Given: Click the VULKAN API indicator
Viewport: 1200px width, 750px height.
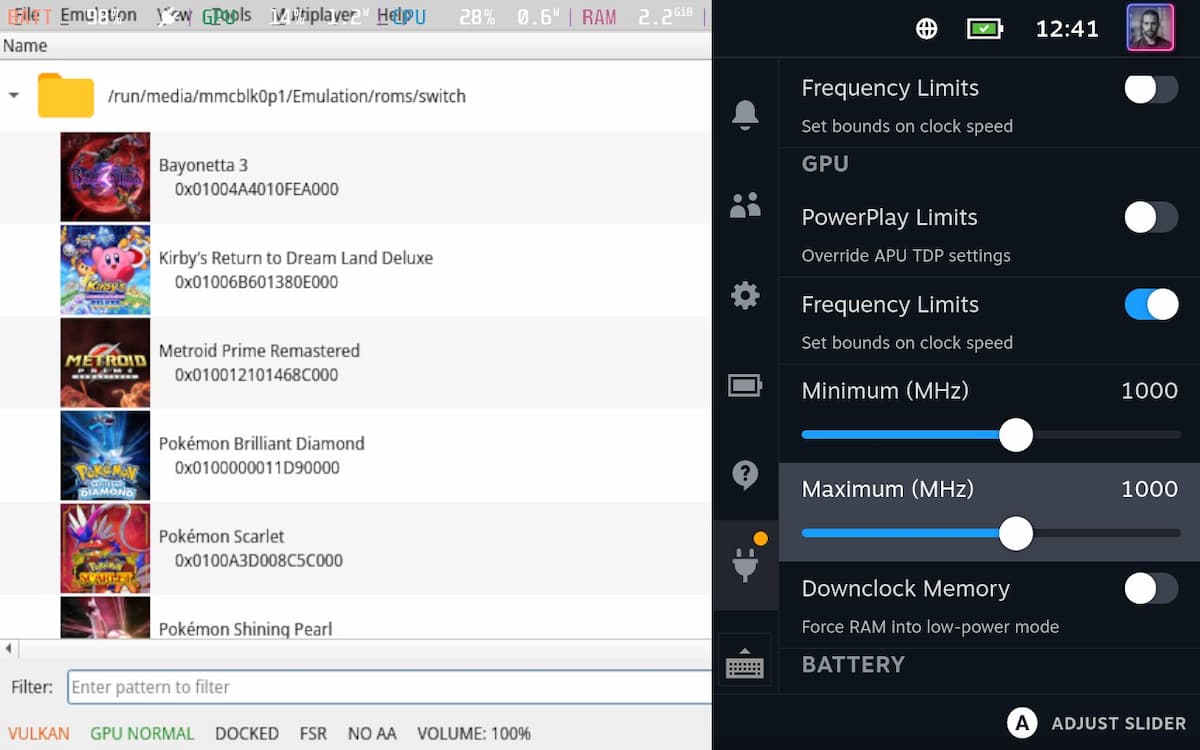Looking at the screenshot, I should coord(38,733).
